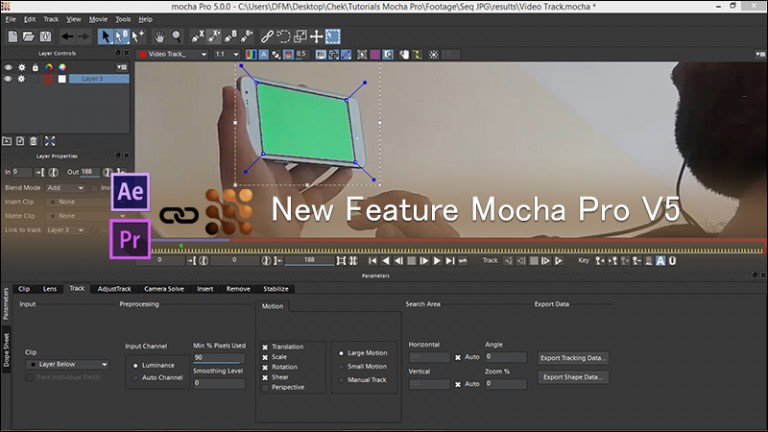
Task: Click the Open Project folder icon
Action: (28, 36)
